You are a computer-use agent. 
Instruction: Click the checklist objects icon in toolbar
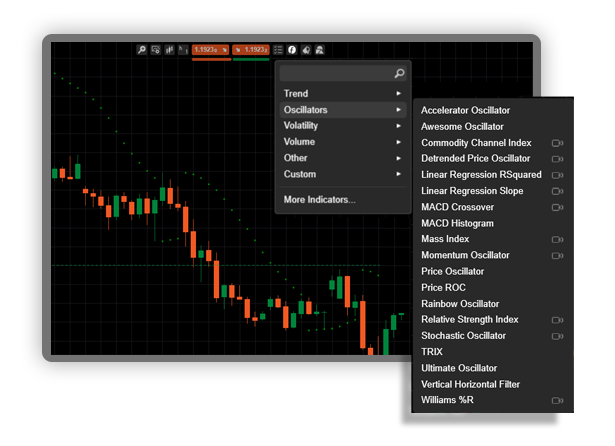pyautogui.click(x=278, y=50)
